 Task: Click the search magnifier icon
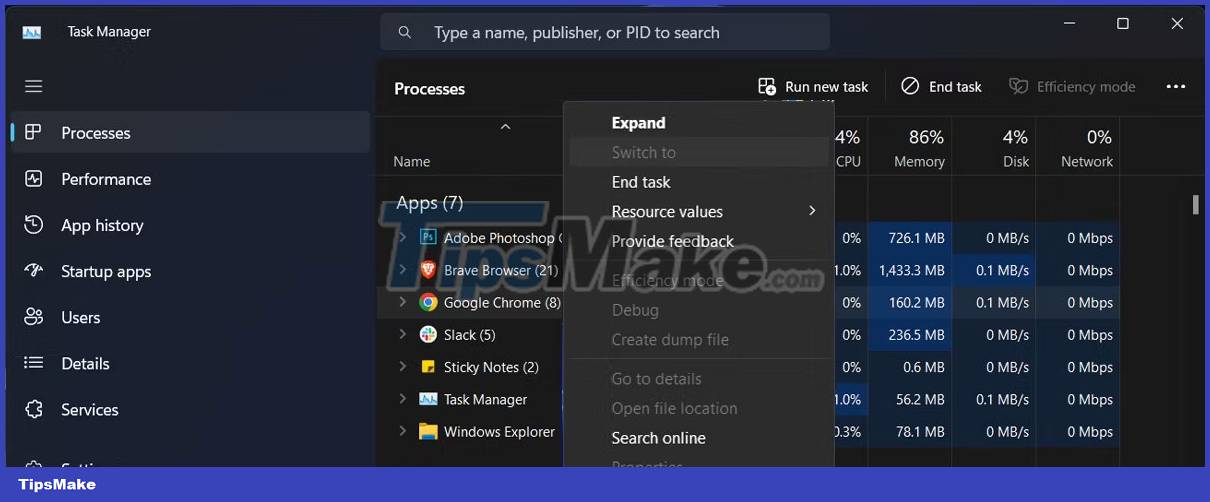pos(405,32)
